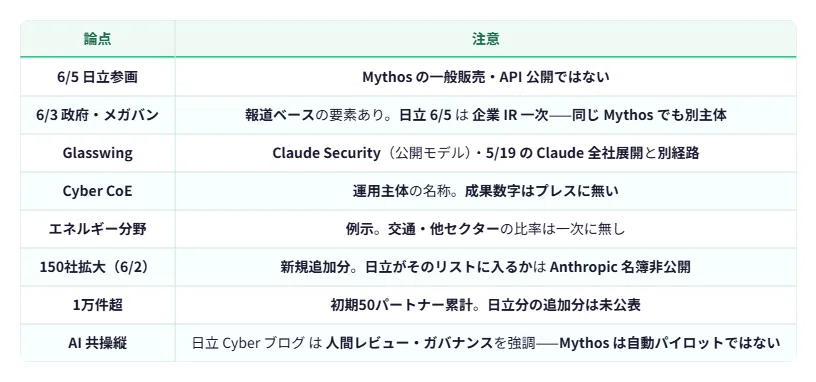Select the エネルギー分野 row label
This screenshot has height=382, width=816.
point(97,229)
